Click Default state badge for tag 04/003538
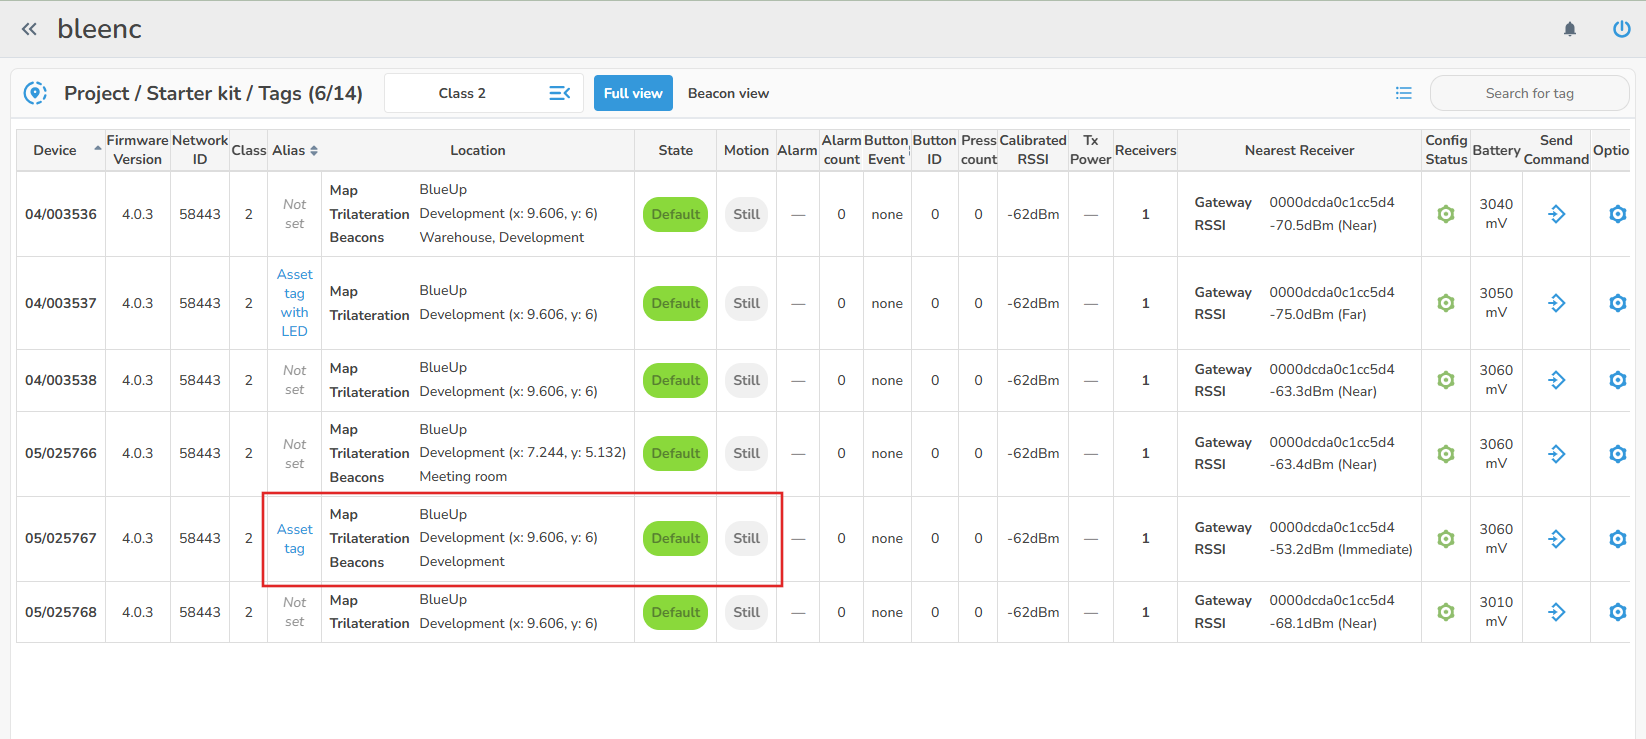 pos(675,381)
